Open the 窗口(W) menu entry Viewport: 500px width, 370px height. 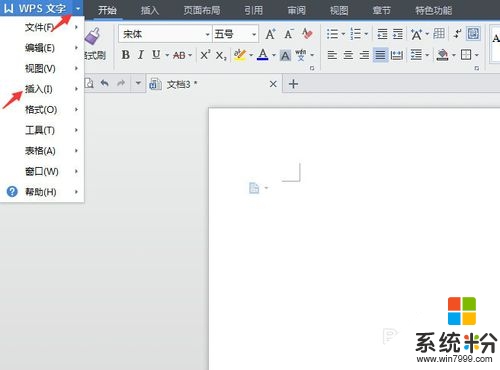coord(42,171)
